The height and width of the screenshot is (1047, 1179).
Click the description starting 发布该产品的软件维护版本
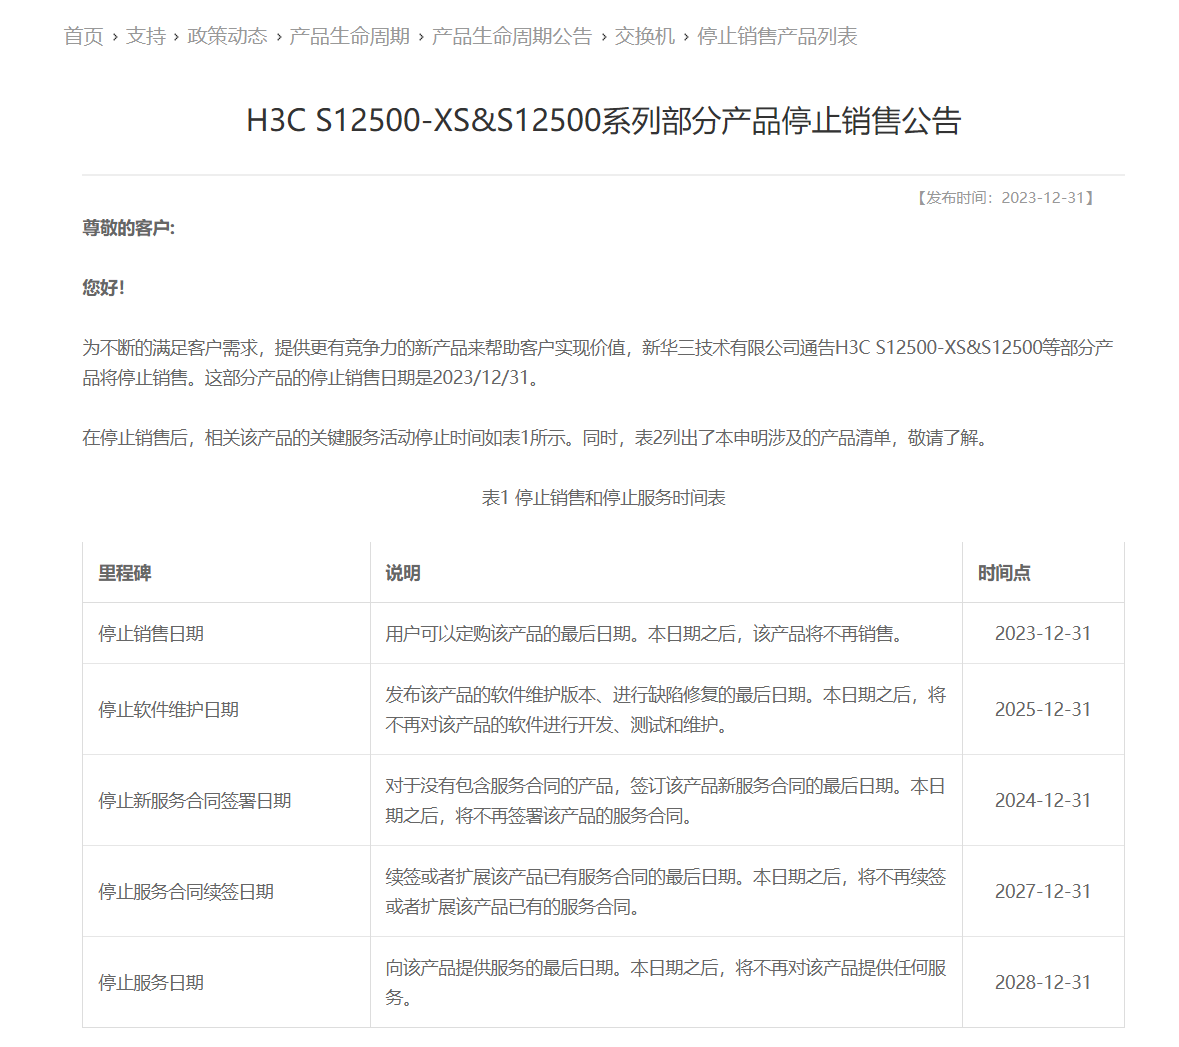point(665,710)
